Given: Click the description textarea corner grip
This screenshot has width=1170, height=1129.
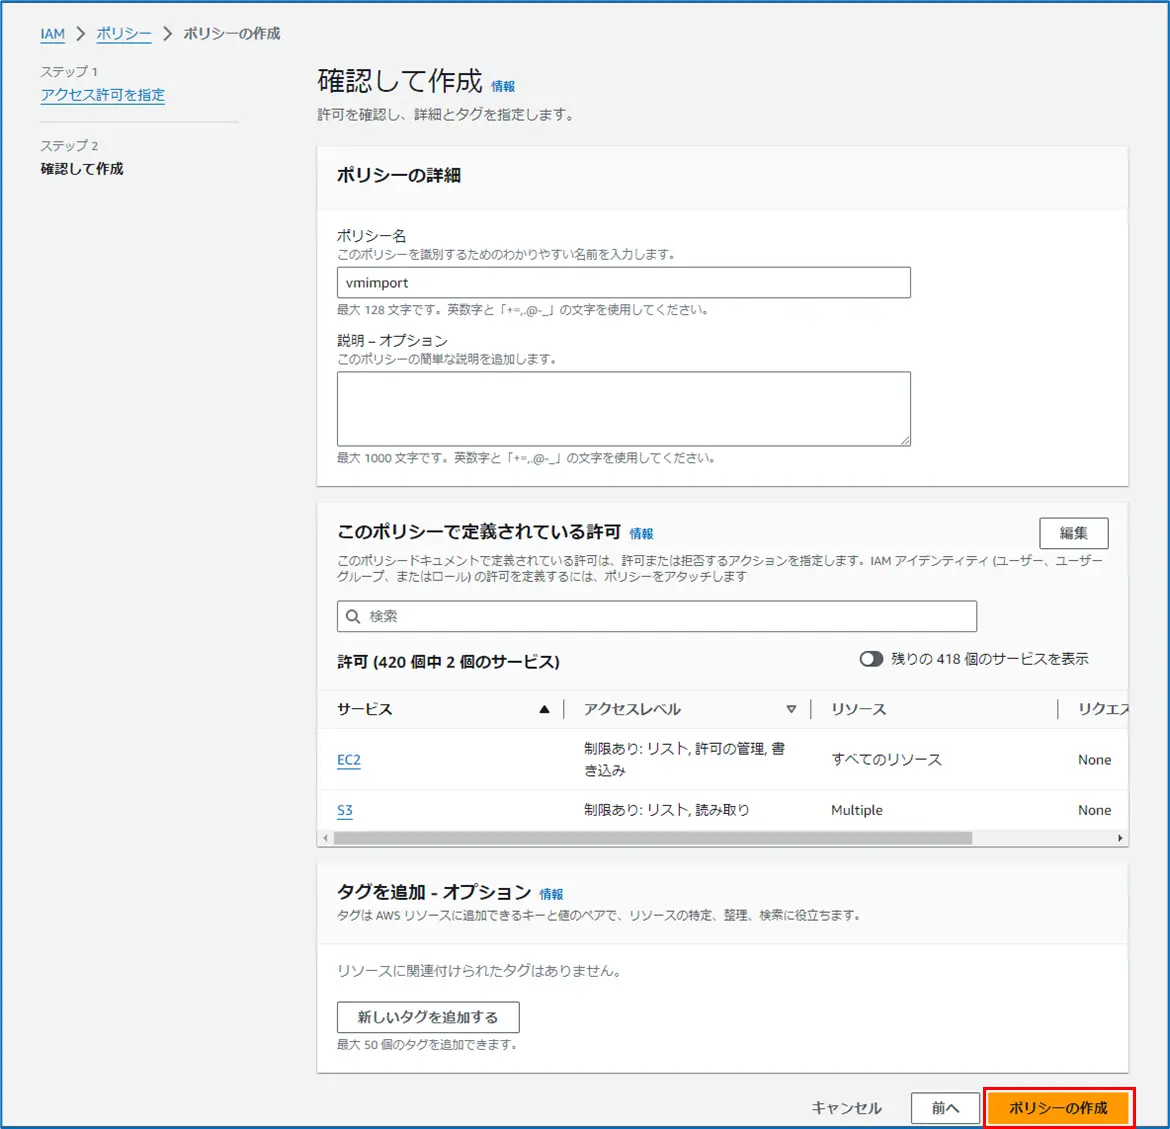Looking at the screenshot, I should tap(904, 440).
